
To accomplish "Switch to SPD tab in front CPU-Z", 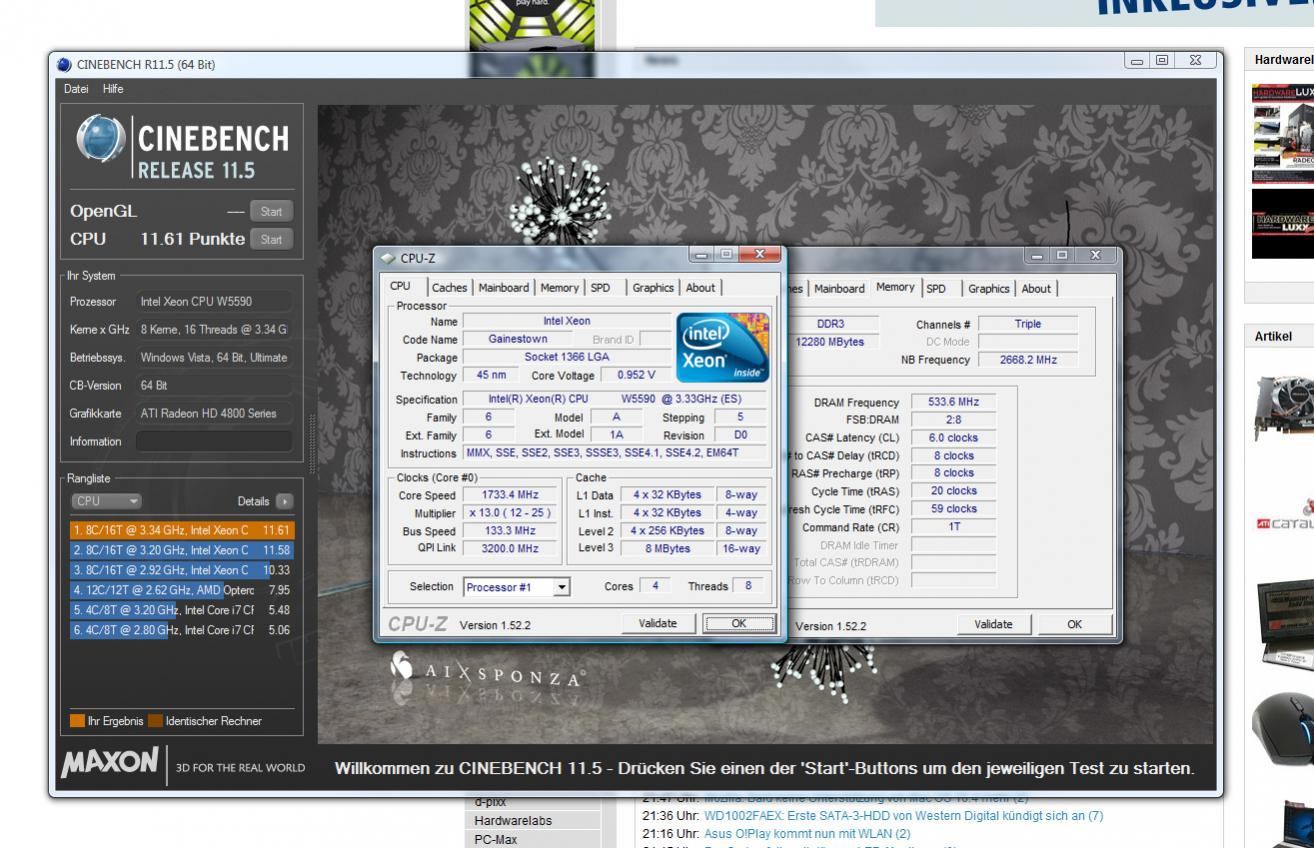I will coord(600,287).
